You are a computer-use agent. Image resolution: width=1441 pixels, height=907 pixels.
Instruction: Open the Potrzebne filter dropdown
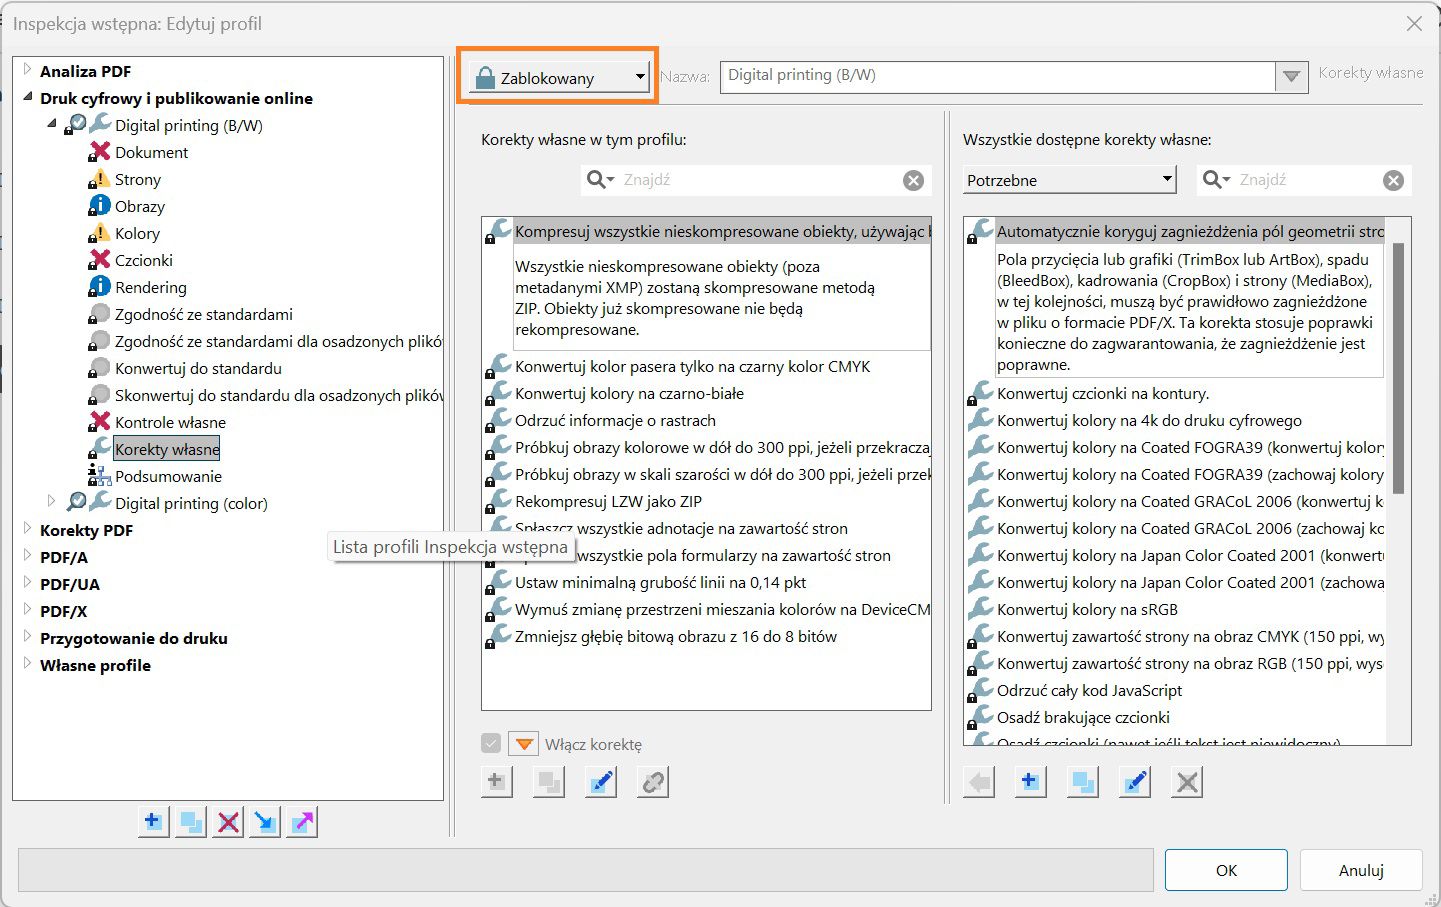pyautogui.click(x=1069, y=180)
